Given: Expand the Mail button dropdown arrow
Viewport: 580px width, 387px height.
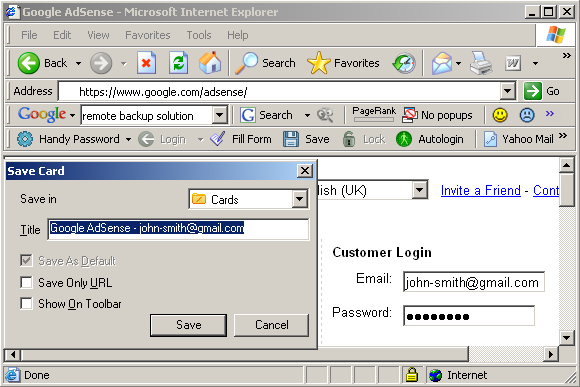Looking at the screenshot, I should point(458,64).
